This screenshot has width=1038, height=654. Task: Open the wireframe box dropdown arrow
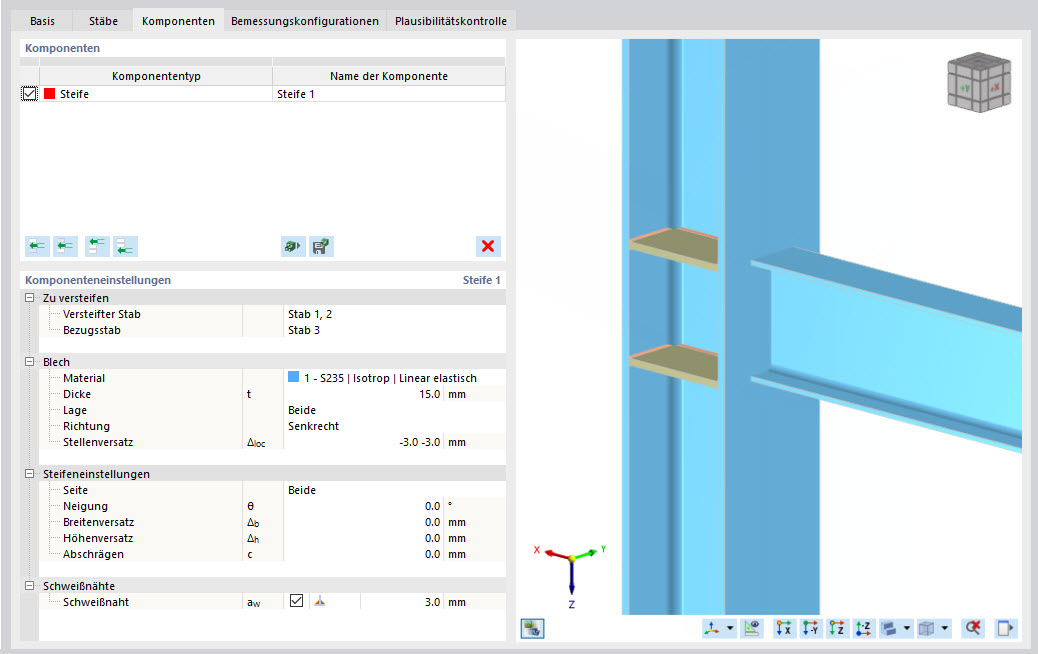pos(945,628)
